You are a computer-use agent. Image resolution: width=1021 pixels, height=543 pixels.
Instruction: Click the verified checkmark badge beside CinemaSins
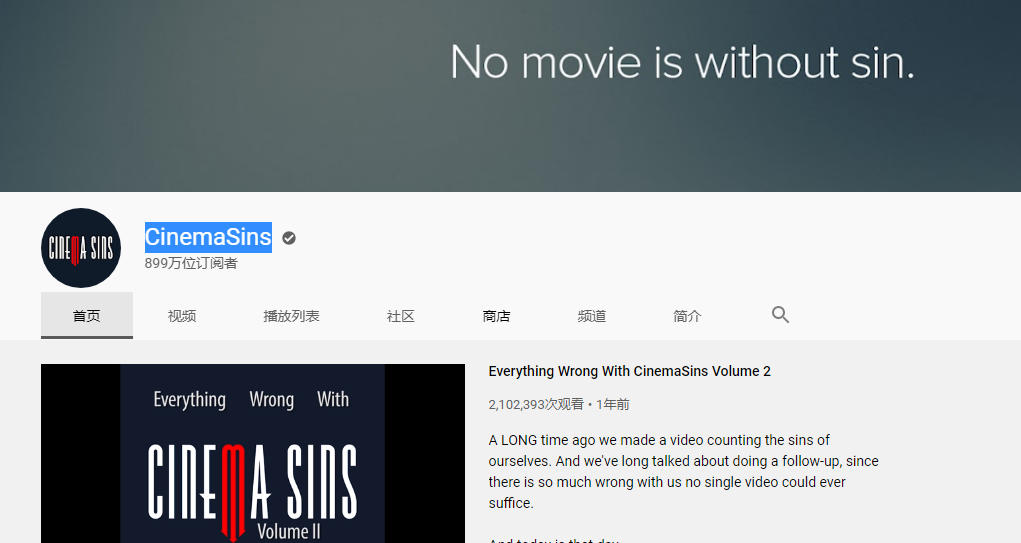tap(289, 238)
